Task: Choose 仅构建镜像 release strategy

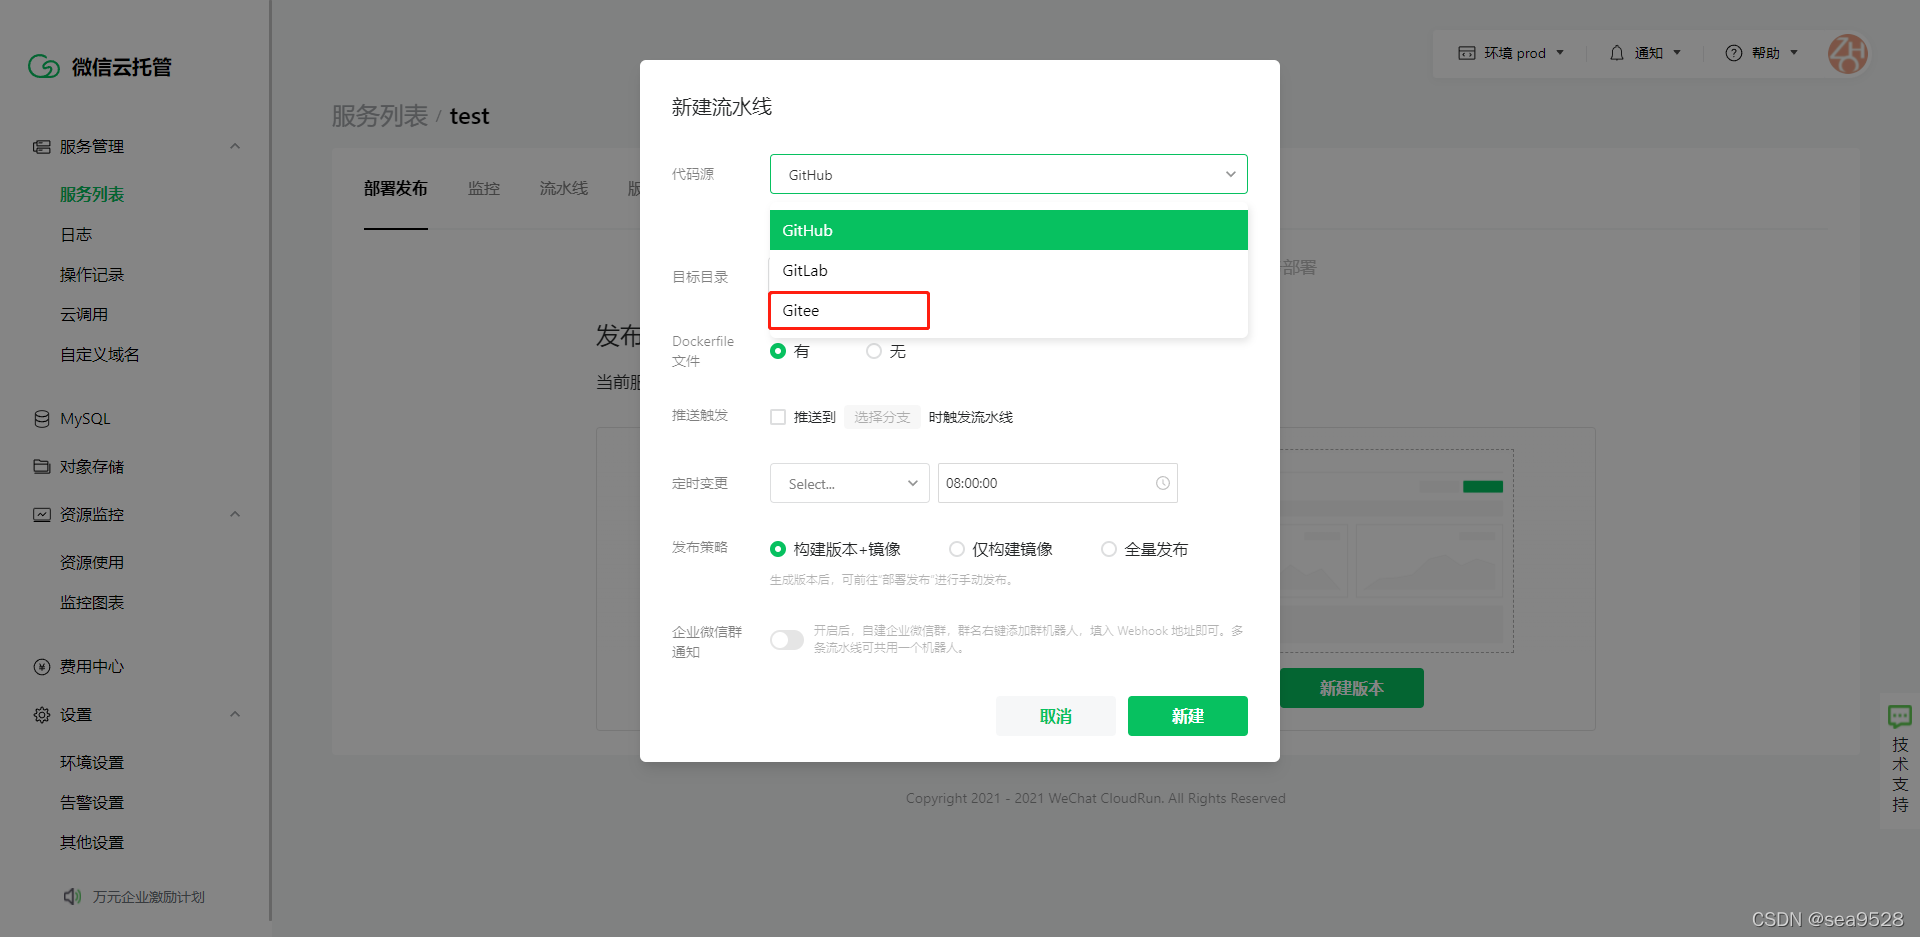Action: (x=957, y=549)
